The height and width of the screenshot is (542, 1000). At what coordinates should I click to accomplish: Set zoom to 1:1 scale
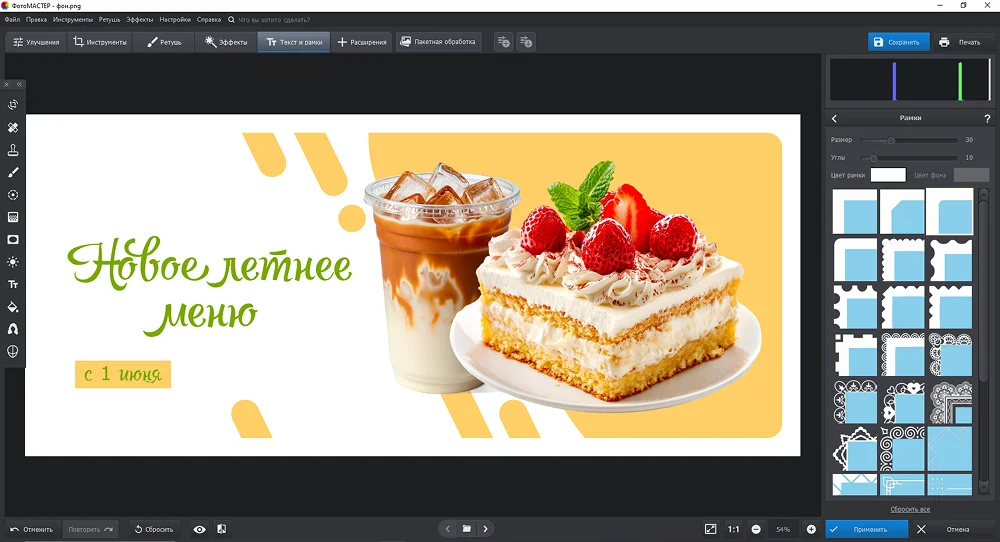734,529
